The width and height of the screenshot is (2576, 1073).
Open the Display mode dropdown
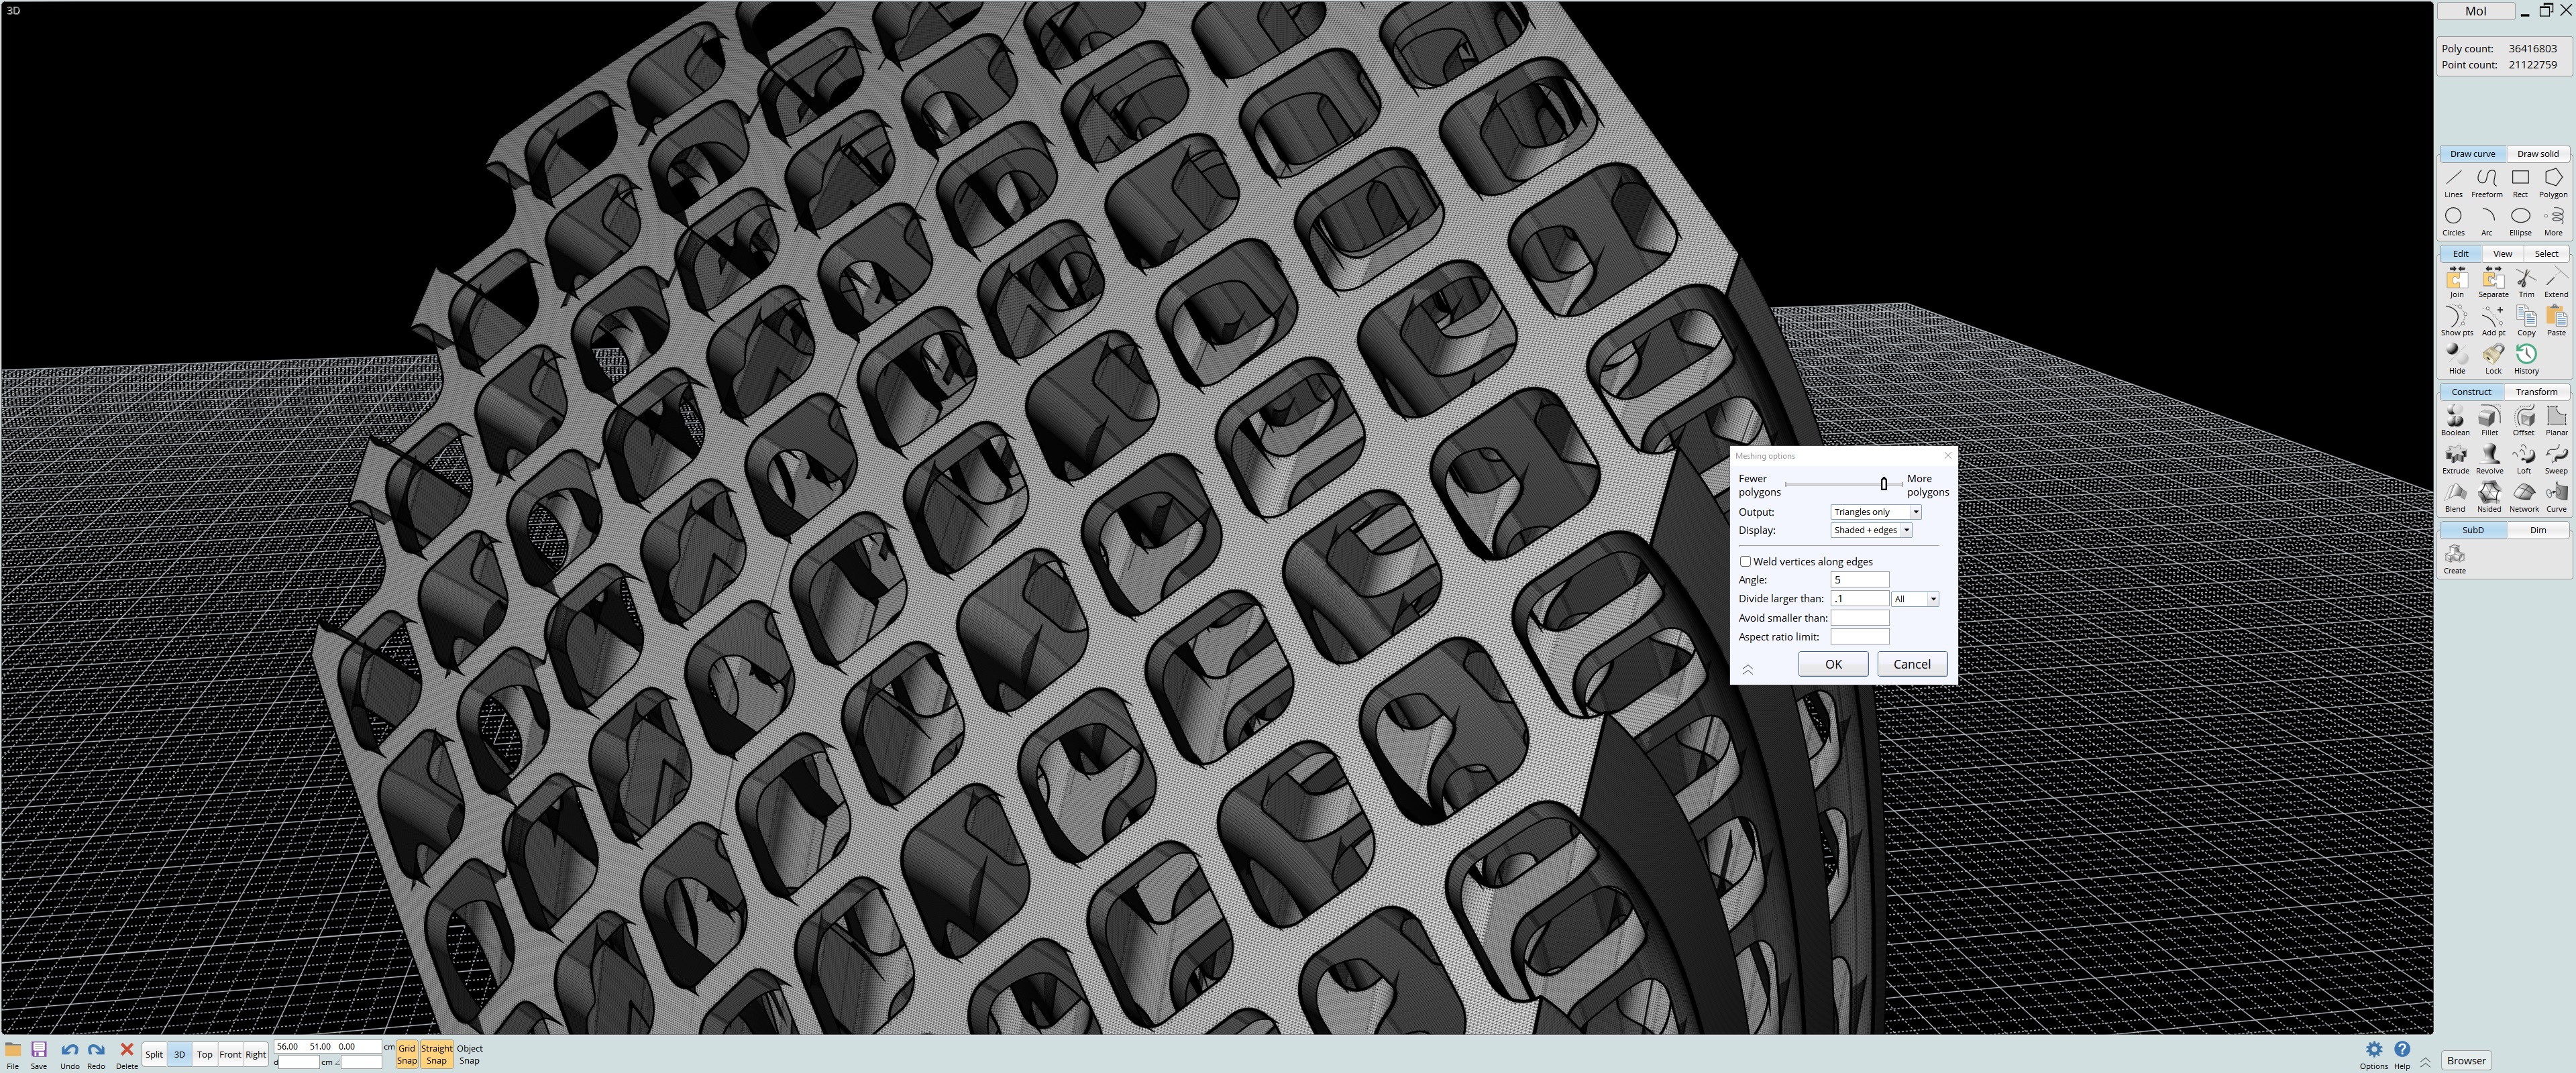pyautogui.click(x=1871, y=530)
